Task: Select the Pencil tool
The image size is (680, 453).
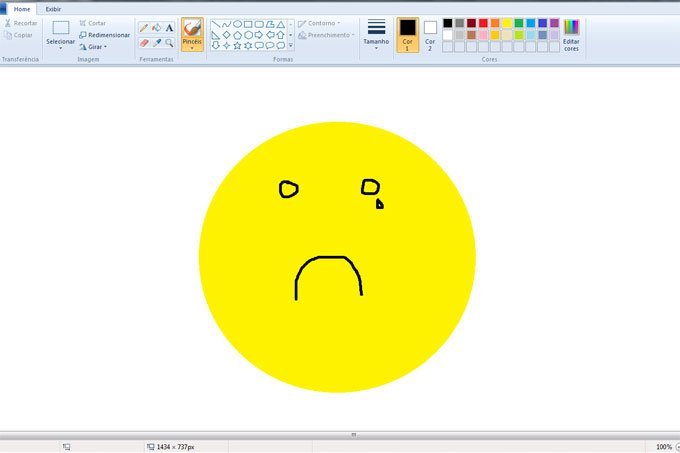Action: coord(144,28)
